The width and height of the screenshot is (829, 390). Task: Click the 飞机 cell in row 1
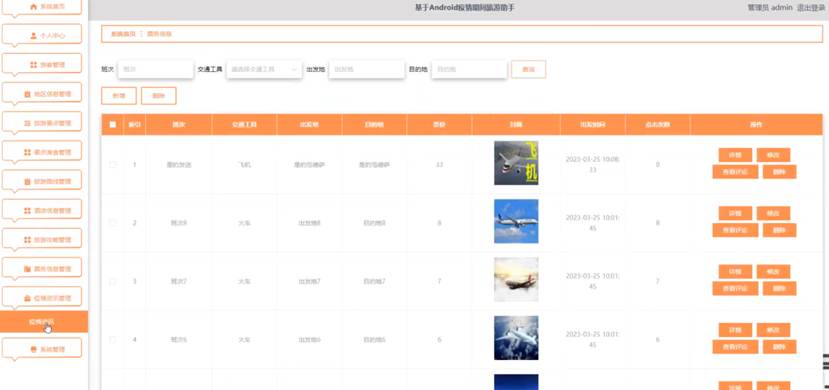[244, 164]
